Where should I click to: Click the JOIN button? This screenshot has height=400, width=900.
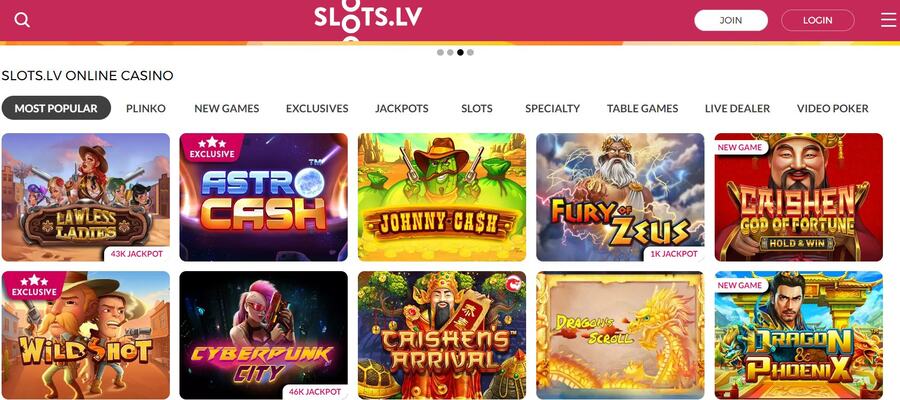click(731, 20)
